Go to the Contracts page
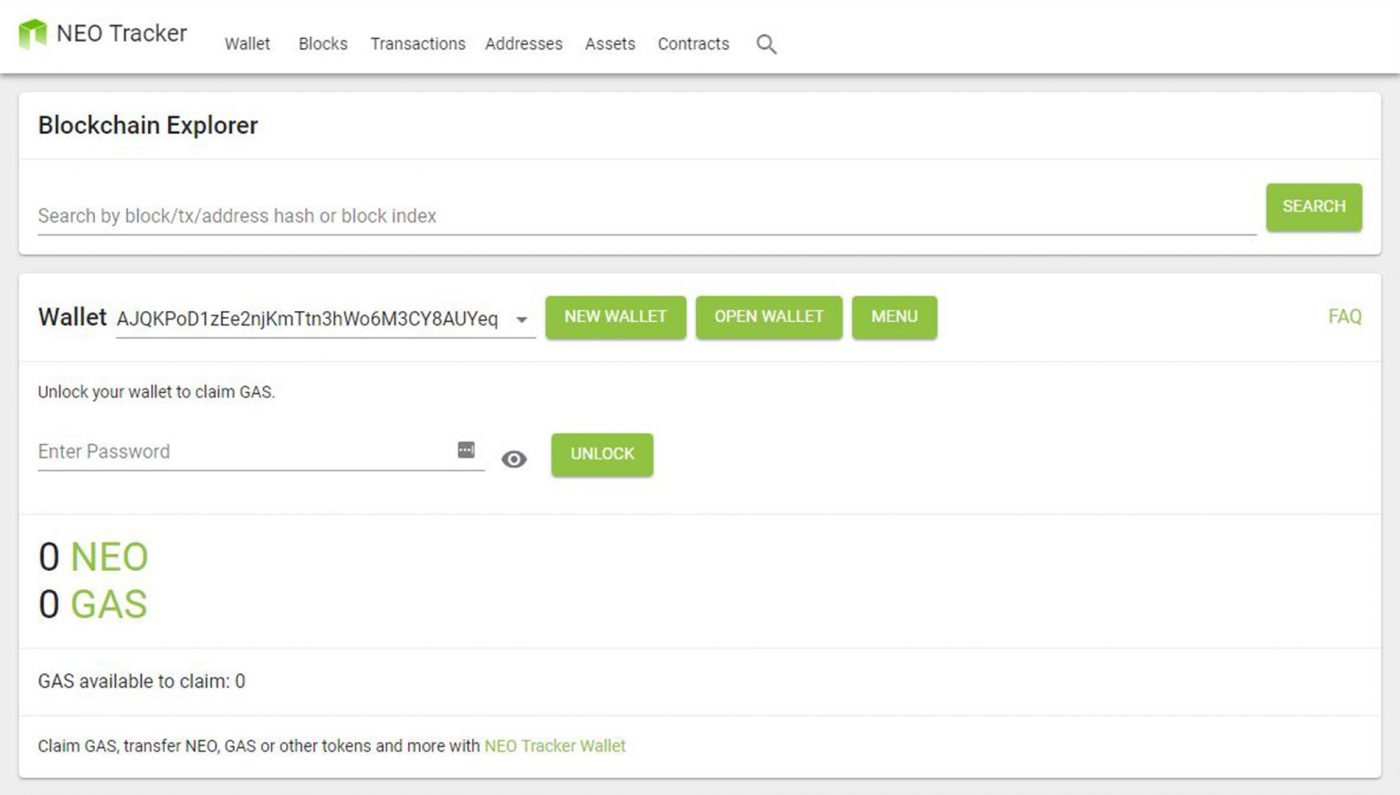The image size is (1400, 795). [693, 44]
